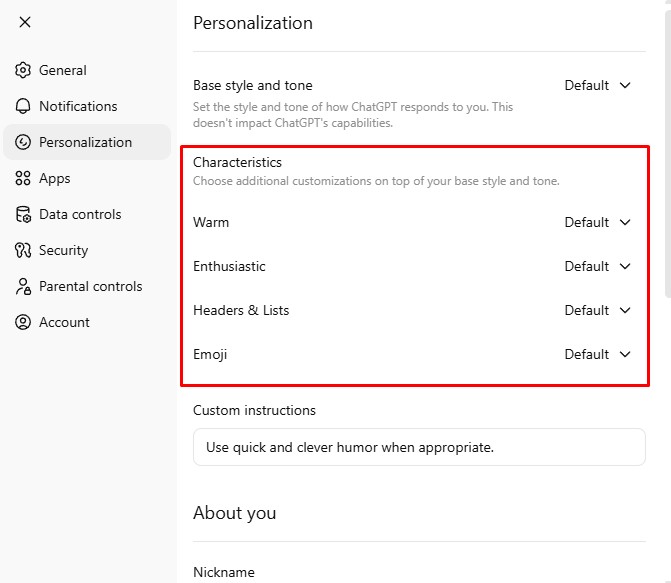Open the Base style and tone dropdown
Viewport: 671px width, 583px height.
598,85
